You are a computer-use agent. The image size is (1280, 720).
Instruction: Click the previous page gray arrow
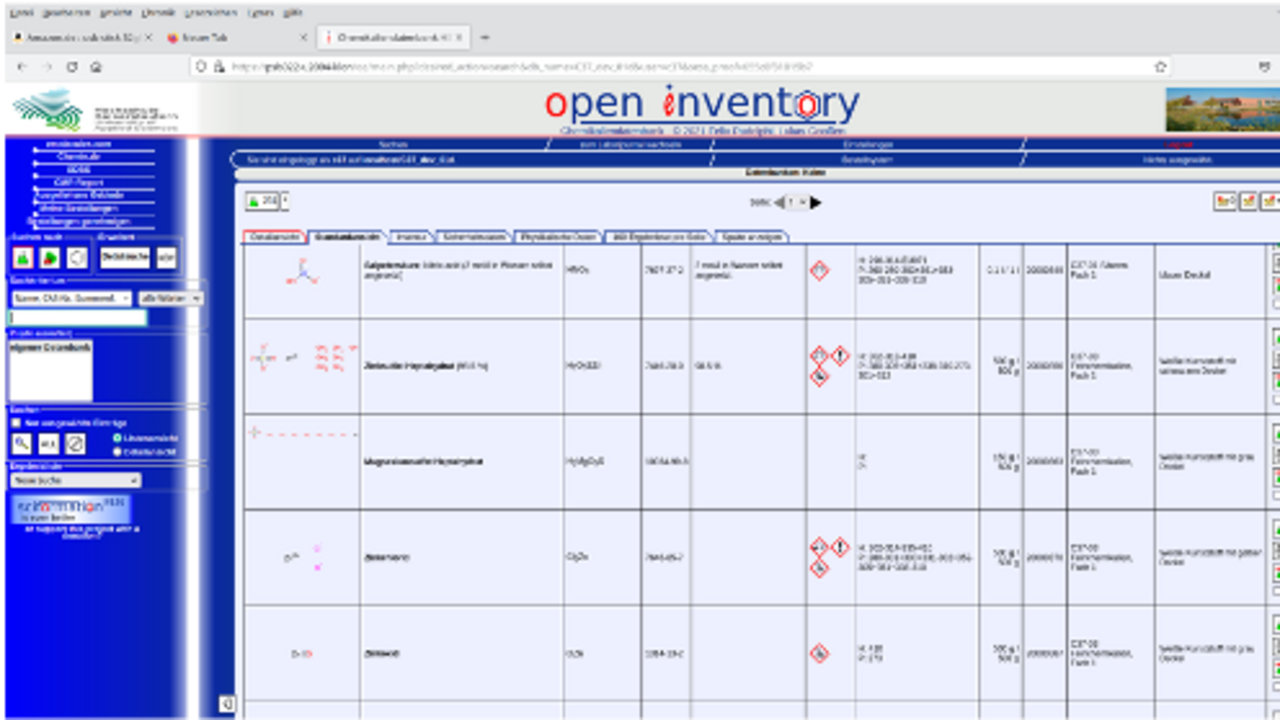778,203
